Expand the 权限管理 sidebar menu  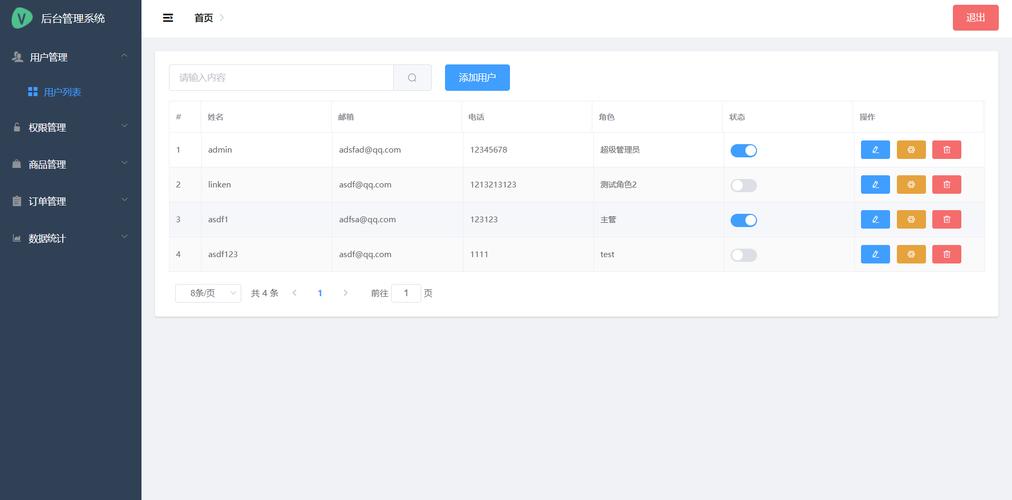coord(70,127)
